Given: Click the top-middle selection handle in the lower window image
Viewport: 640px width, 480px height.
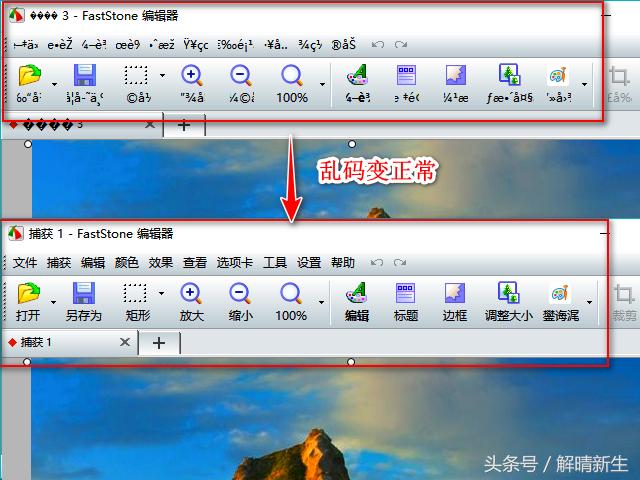Looking at the screenshot, I should pyautogui.click(x=351, y=362).
